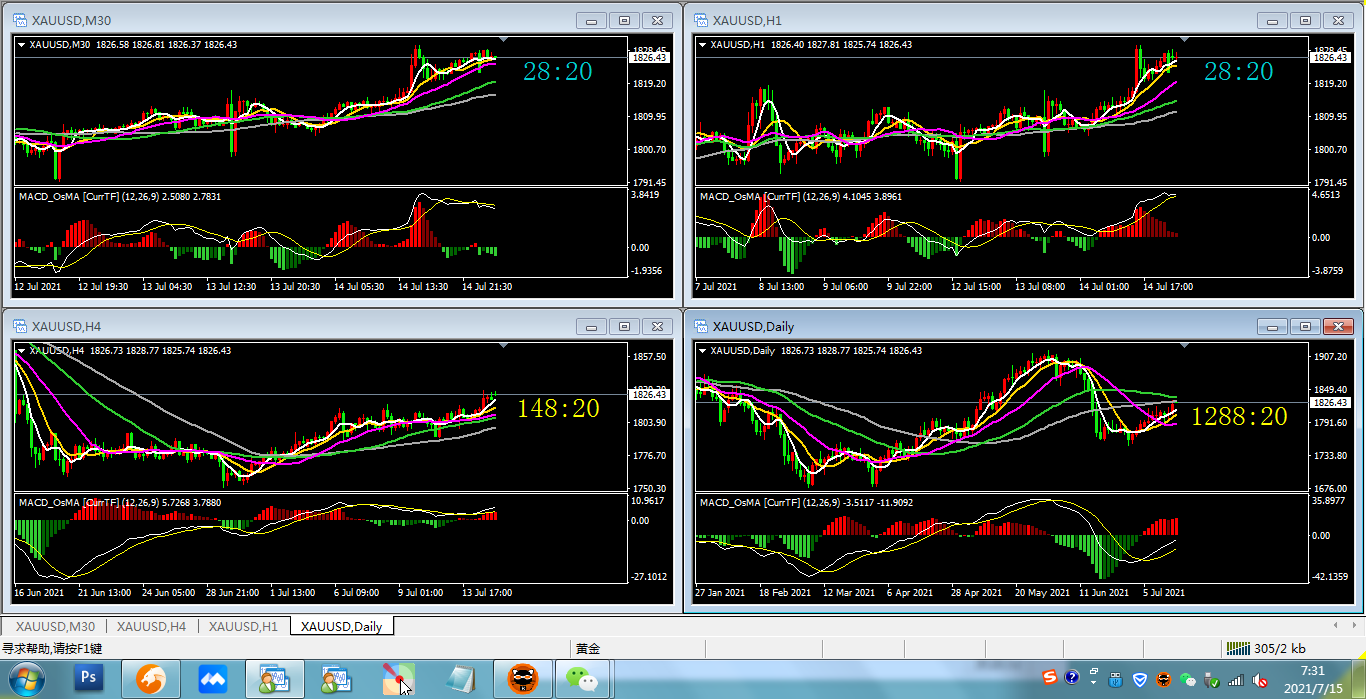Click the blue help question mark tray icon
This screenshot has width=1366, height=699.
[1072, 679]
